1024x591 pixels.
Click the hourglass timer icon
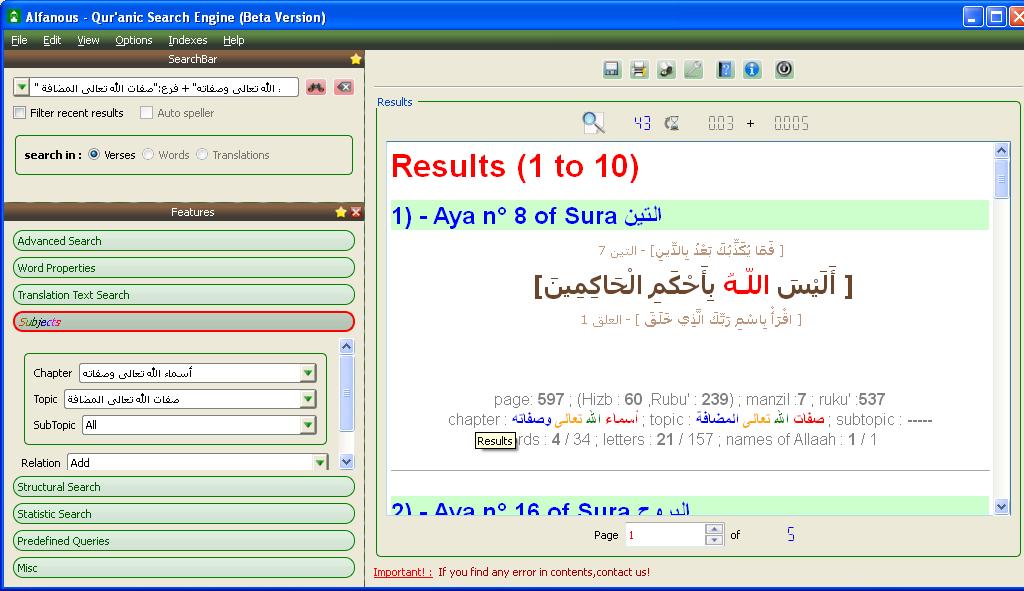pos(672,123)
